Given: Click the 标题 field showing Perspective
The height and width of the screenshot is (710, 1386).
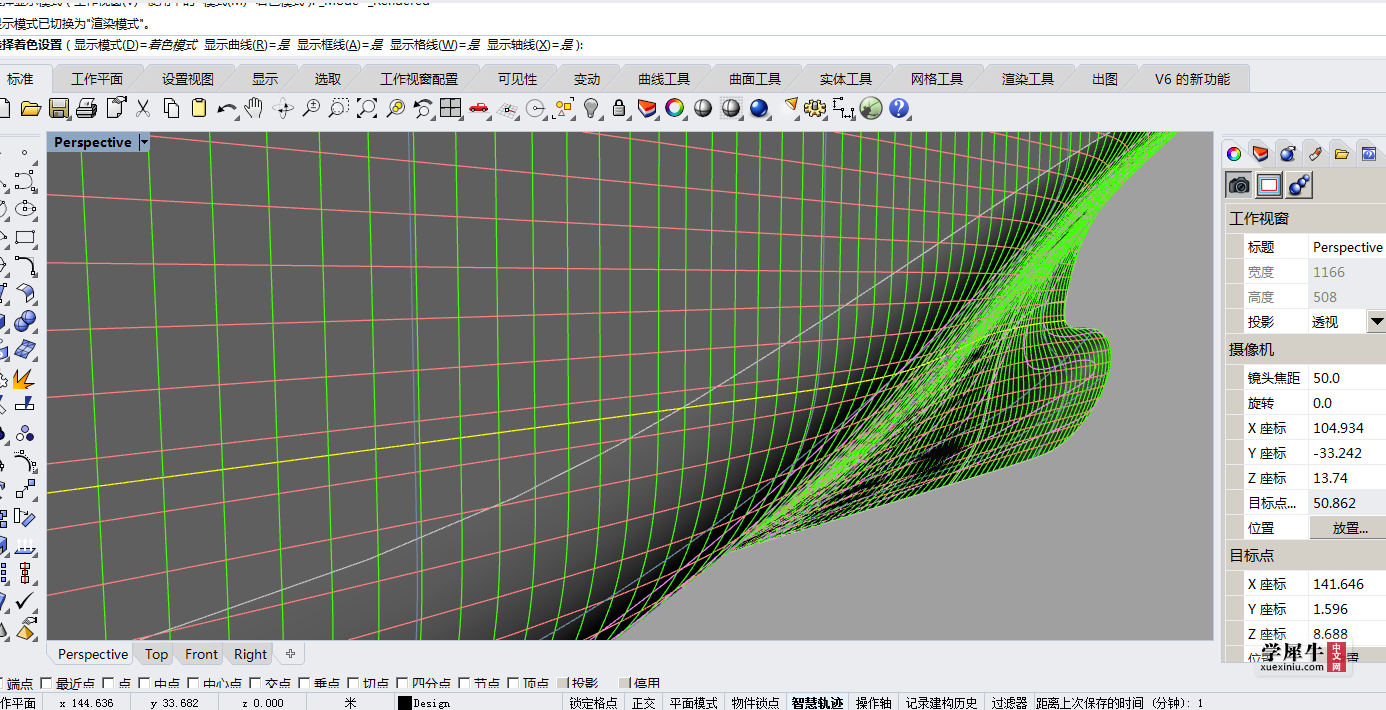Looking at the screenshot, I should (x=1347, y=247).
